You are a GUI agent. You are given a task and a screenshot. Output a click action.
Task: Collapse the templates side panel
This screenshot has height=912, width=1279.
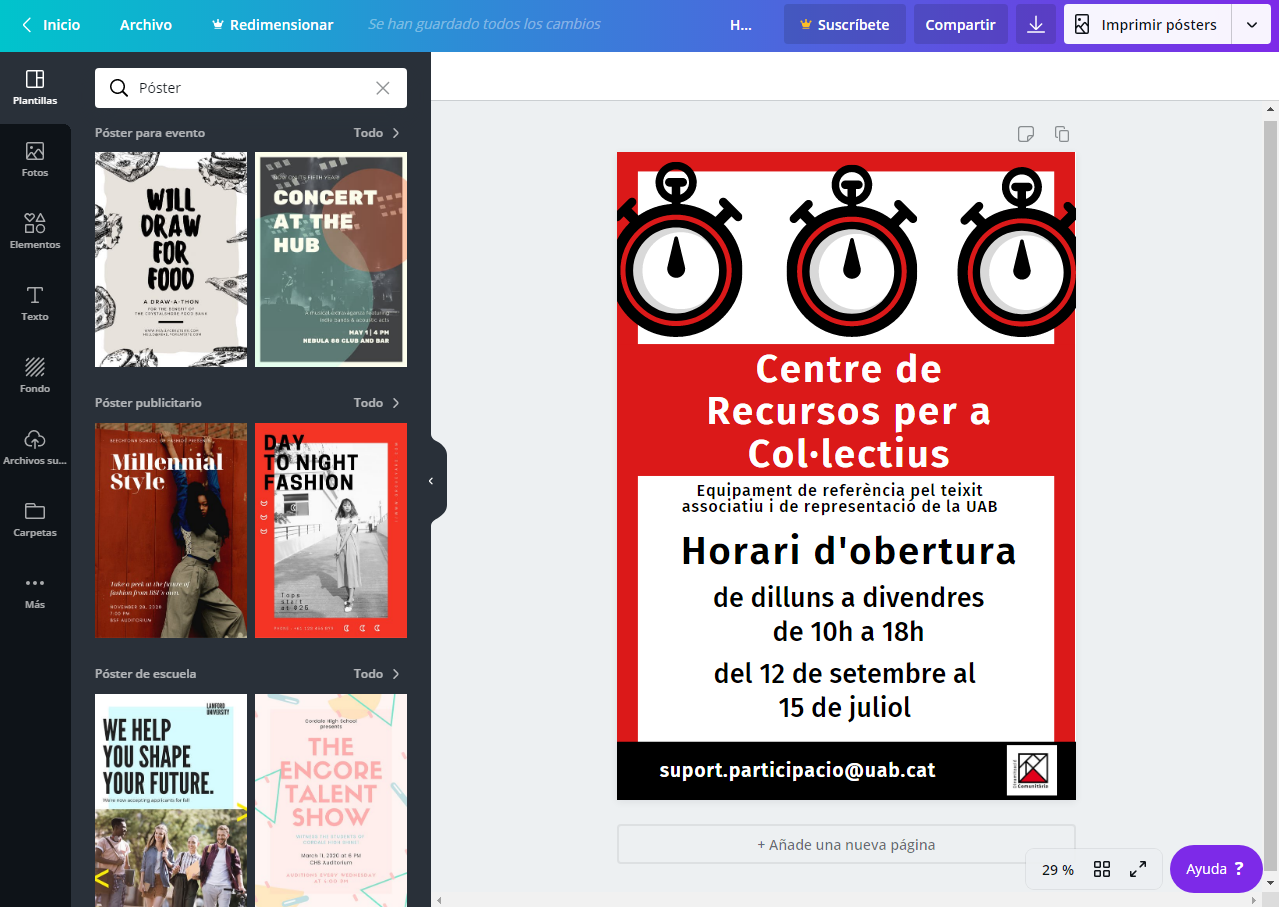432,481
